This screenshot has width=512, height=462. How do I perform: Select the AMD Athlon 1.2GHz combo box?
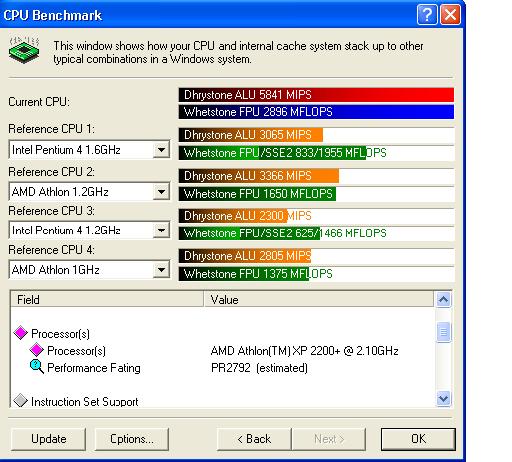click(89, 192)
